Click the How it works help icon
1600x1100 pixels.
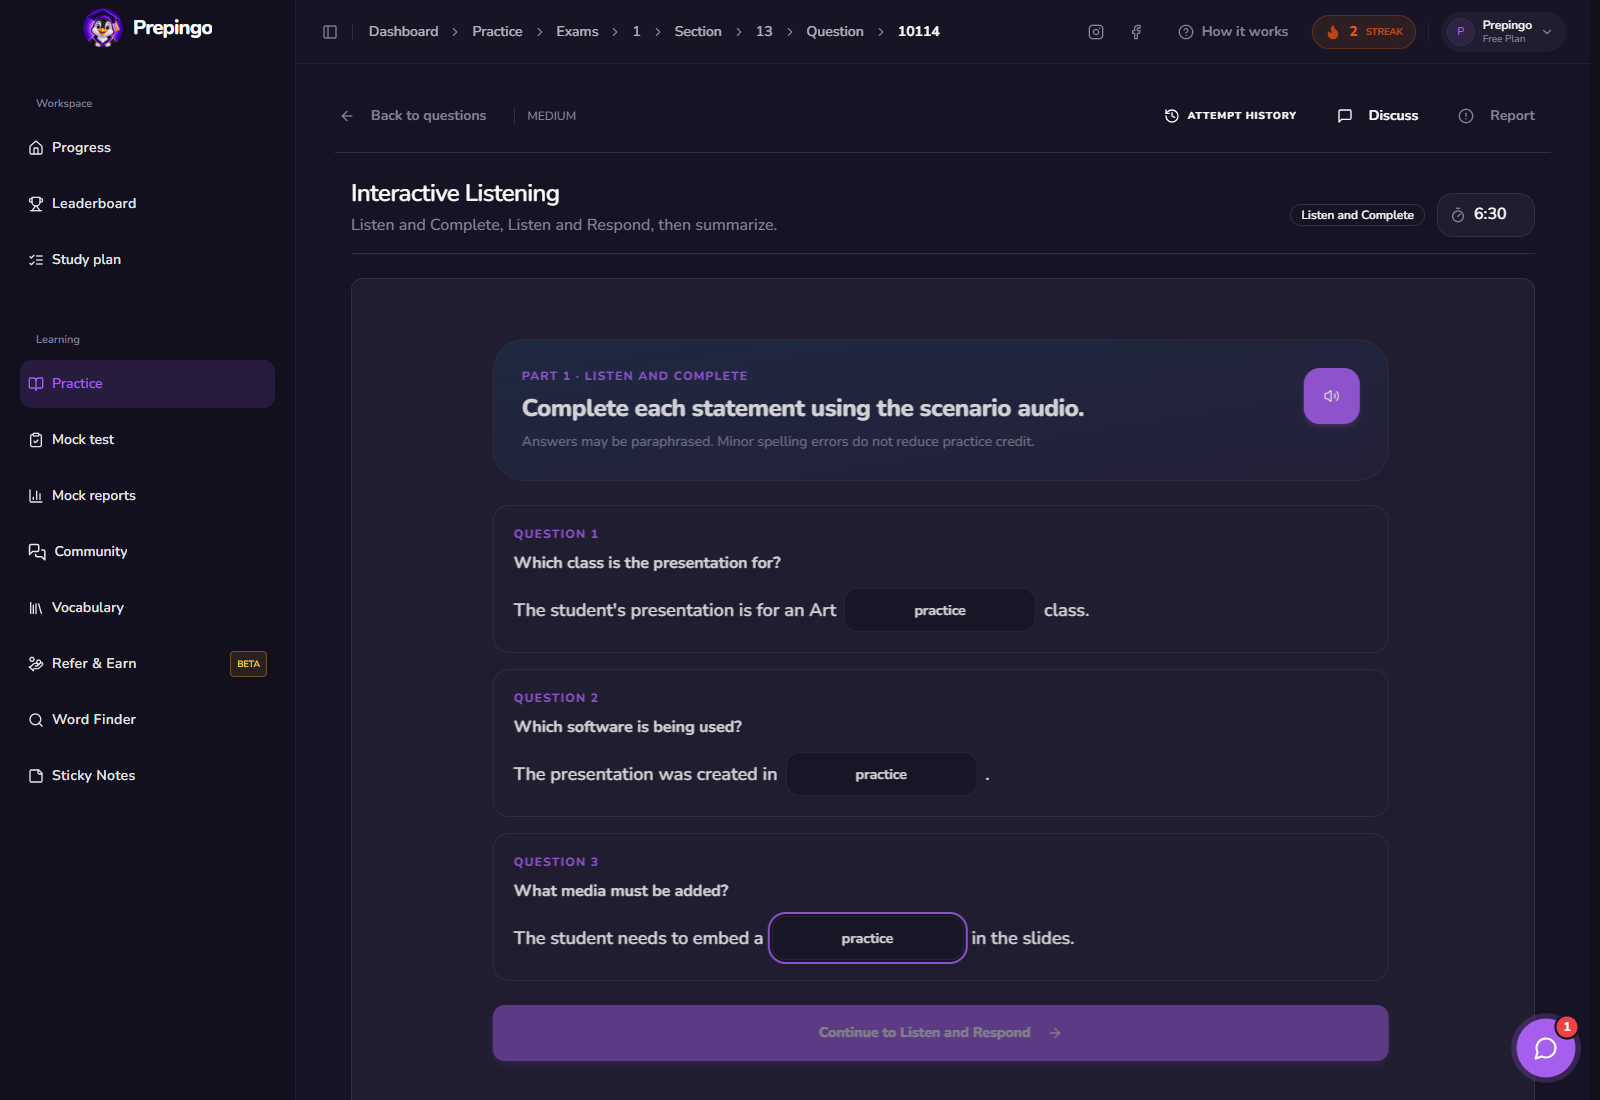(1186, 32)
